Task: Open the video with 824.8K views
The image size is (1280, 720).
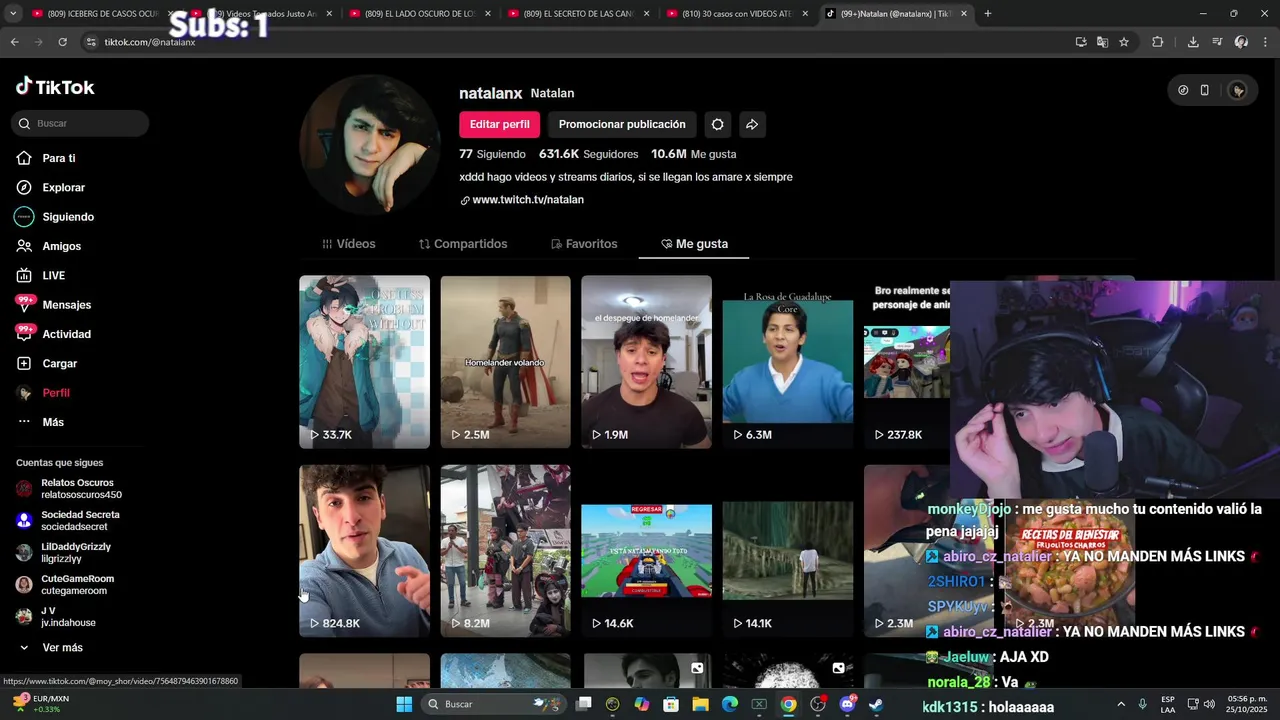Action: (364, 550)
